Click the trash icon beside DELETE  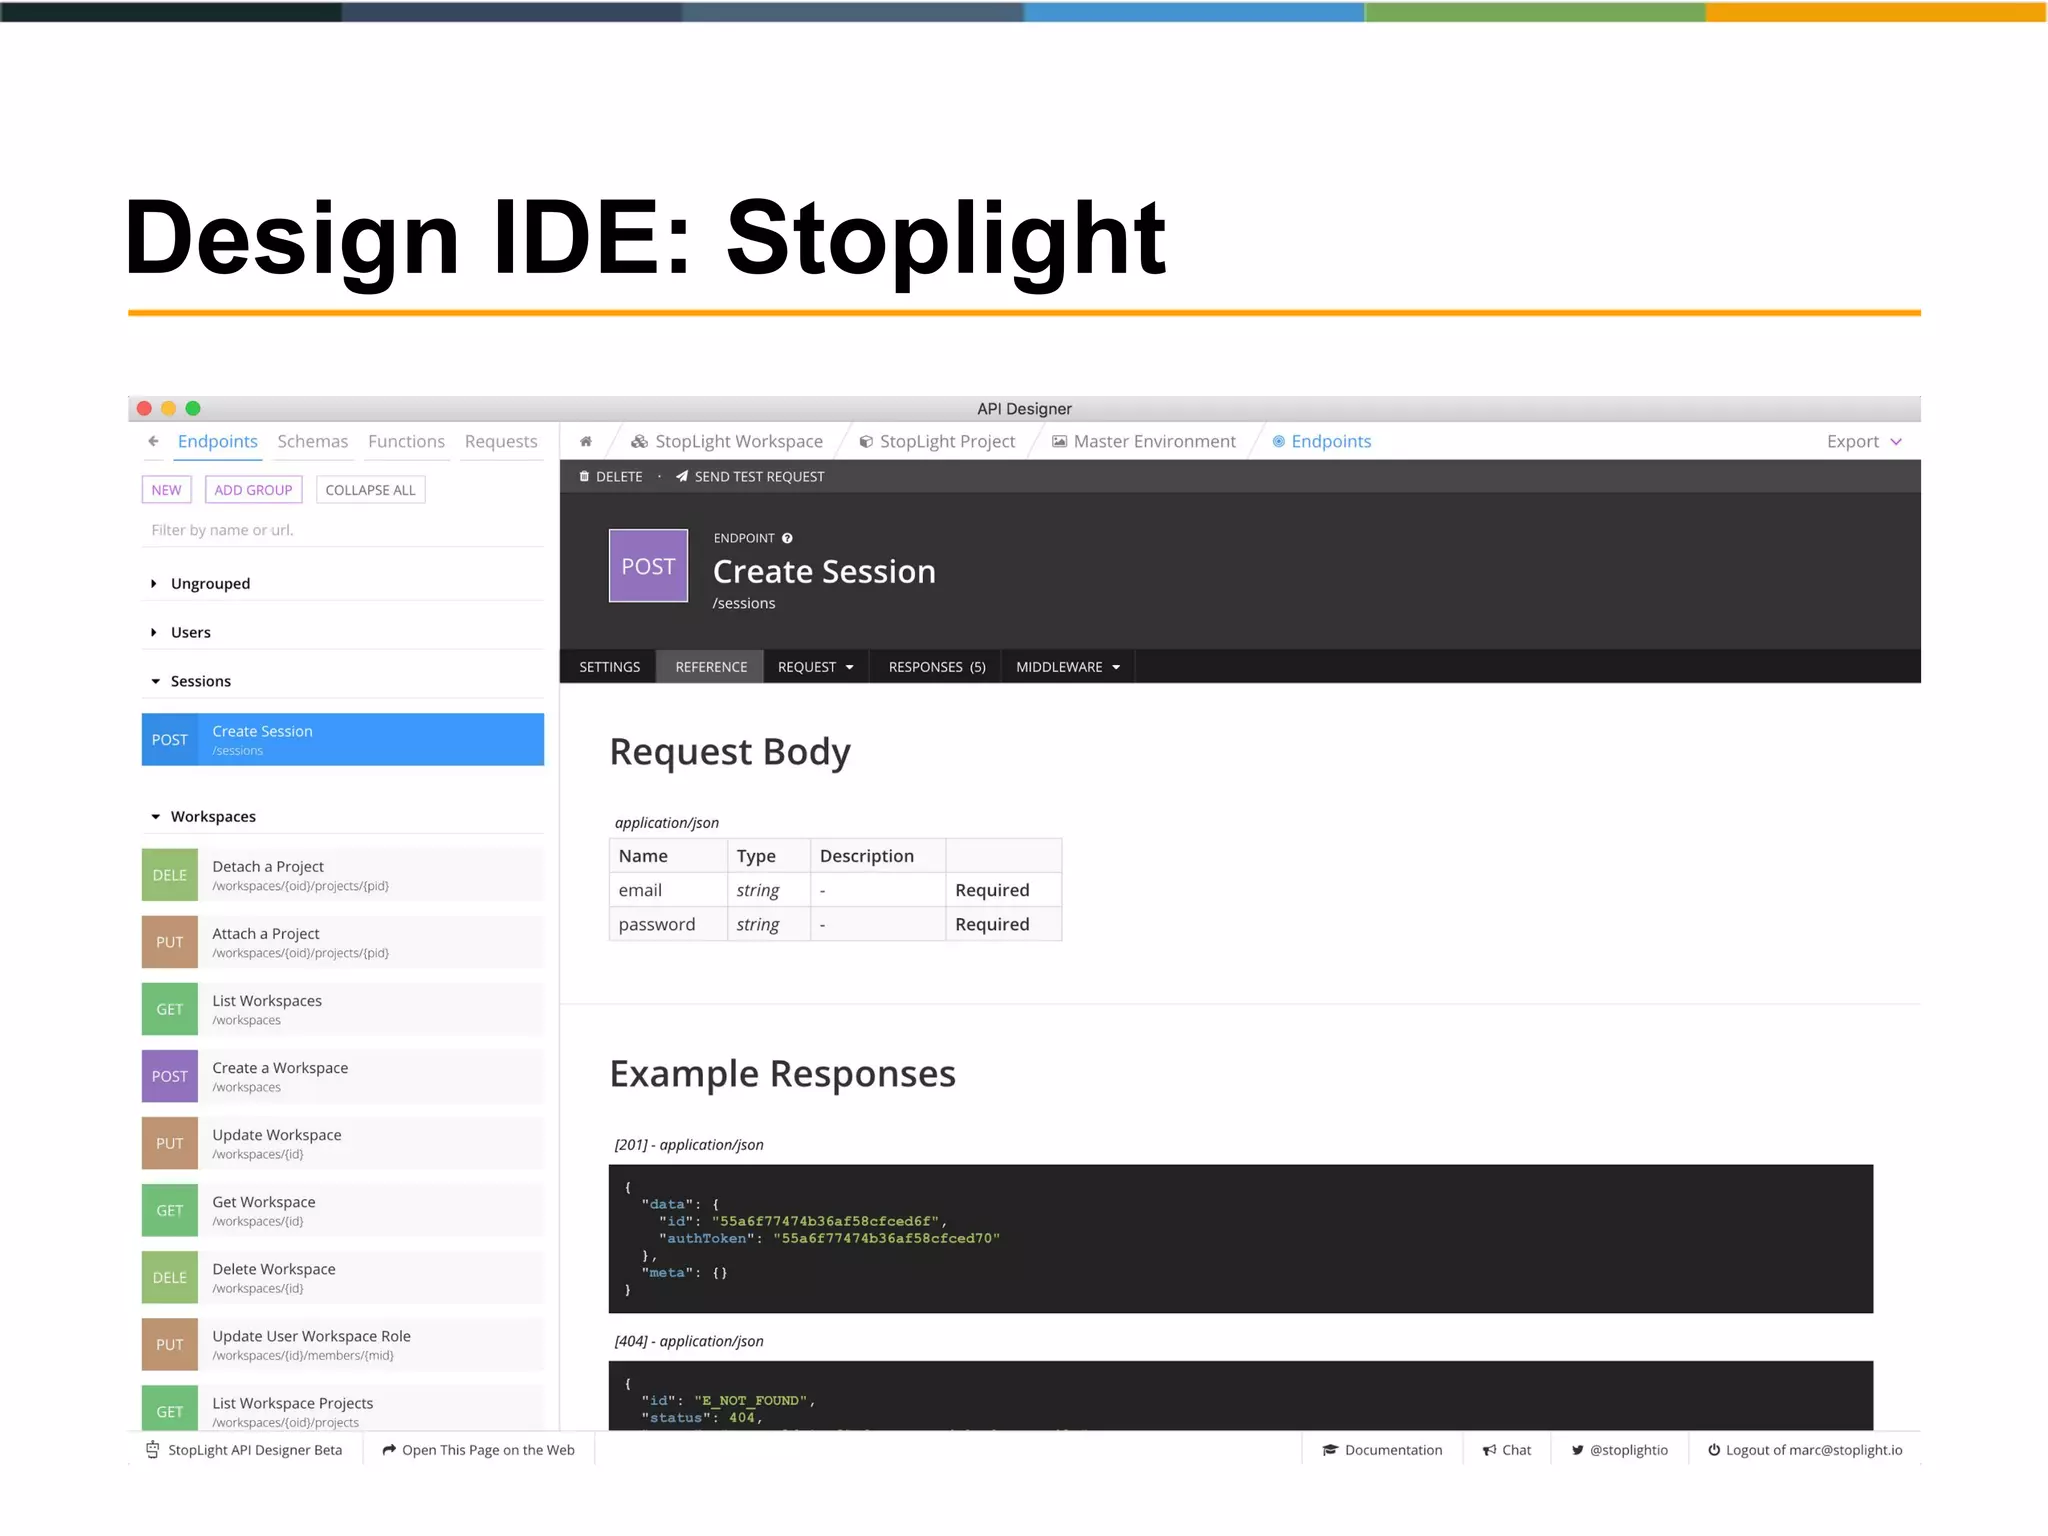point(584,477)
